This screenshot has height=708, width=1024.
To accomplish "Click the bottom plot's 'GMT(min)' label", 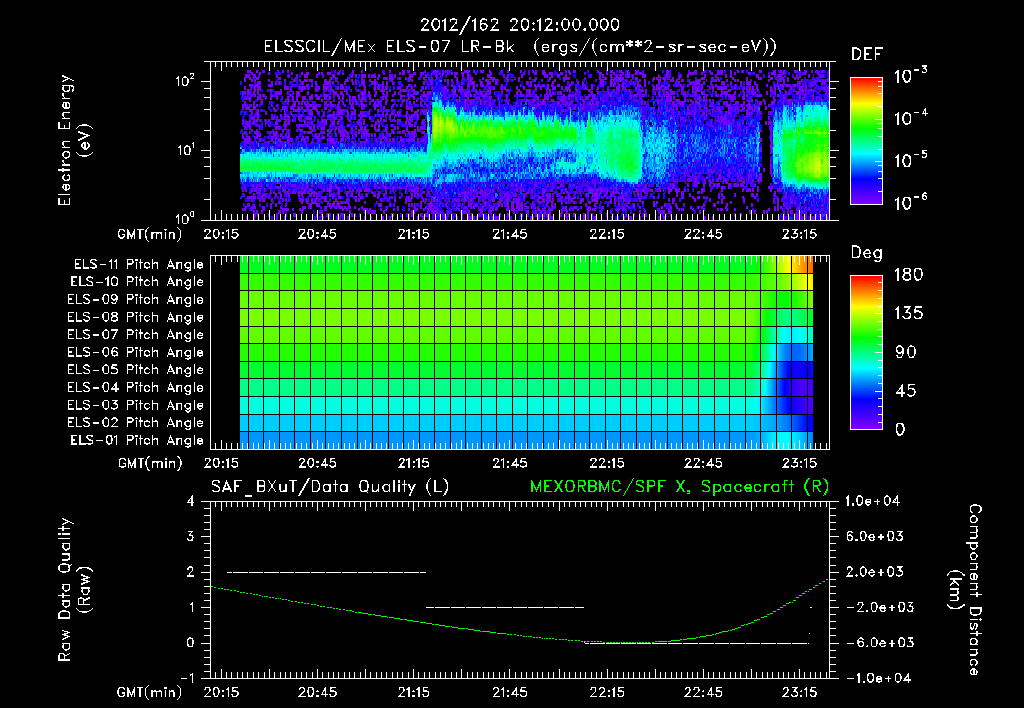I will [150, 692].
